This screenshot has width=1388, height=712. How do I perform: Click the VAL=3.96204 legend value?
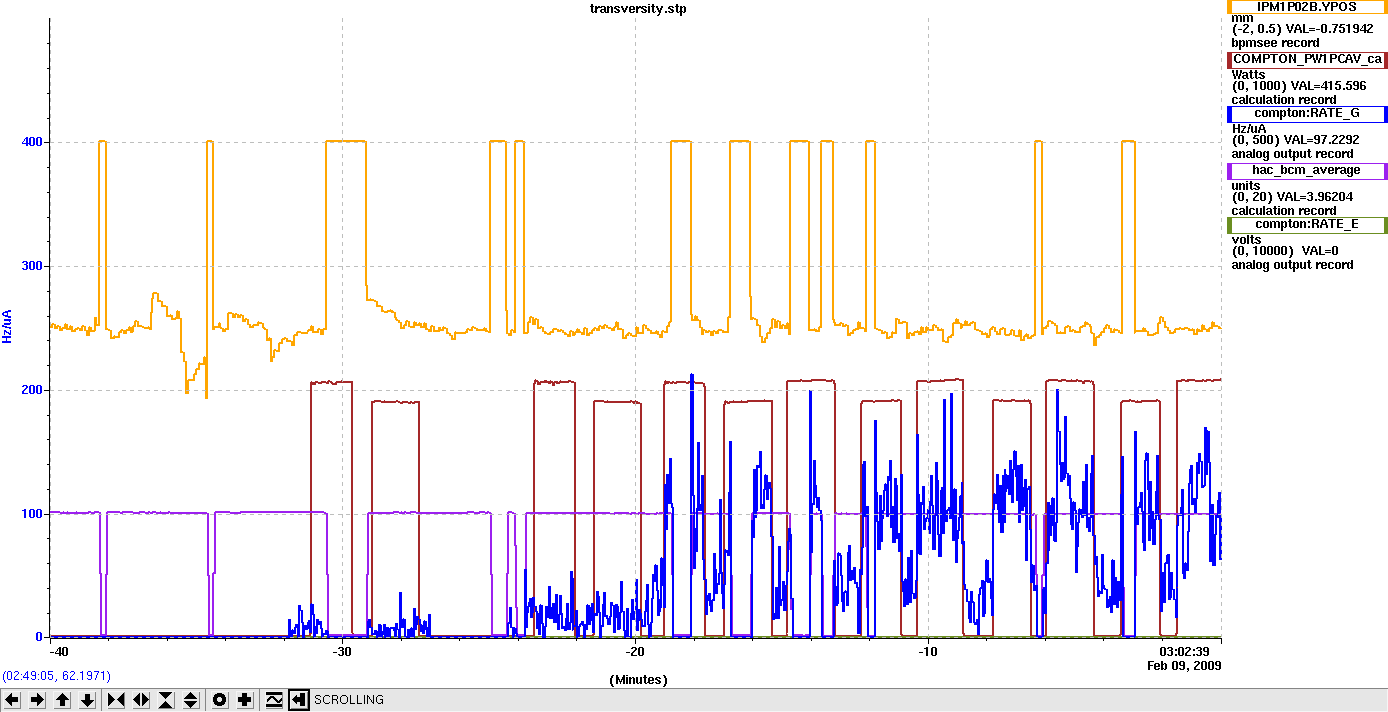pyautogui.click(x=1316, y=196)
